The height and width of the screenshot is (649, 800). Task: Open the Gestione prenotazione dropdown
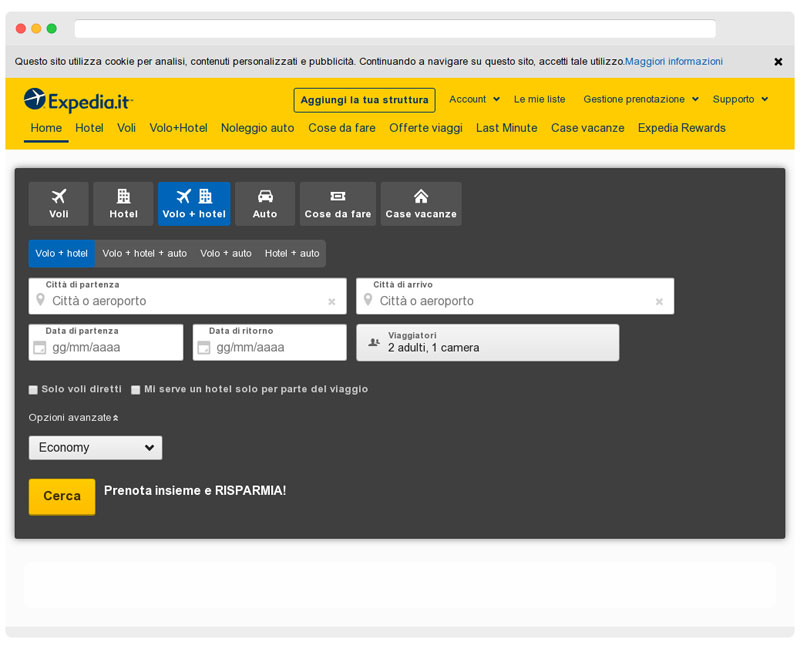coord(641,99)
